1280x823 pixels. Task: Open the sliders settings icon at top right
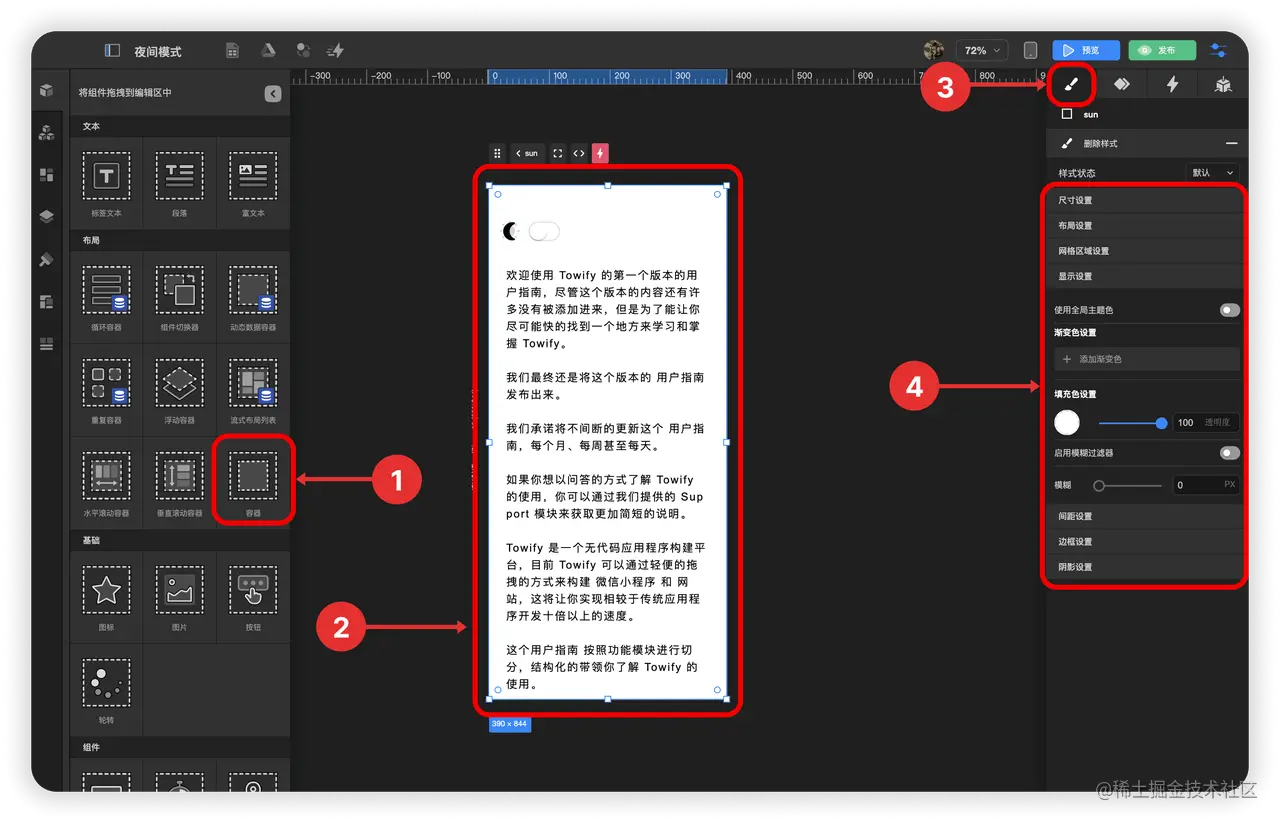click(1218, 50)
